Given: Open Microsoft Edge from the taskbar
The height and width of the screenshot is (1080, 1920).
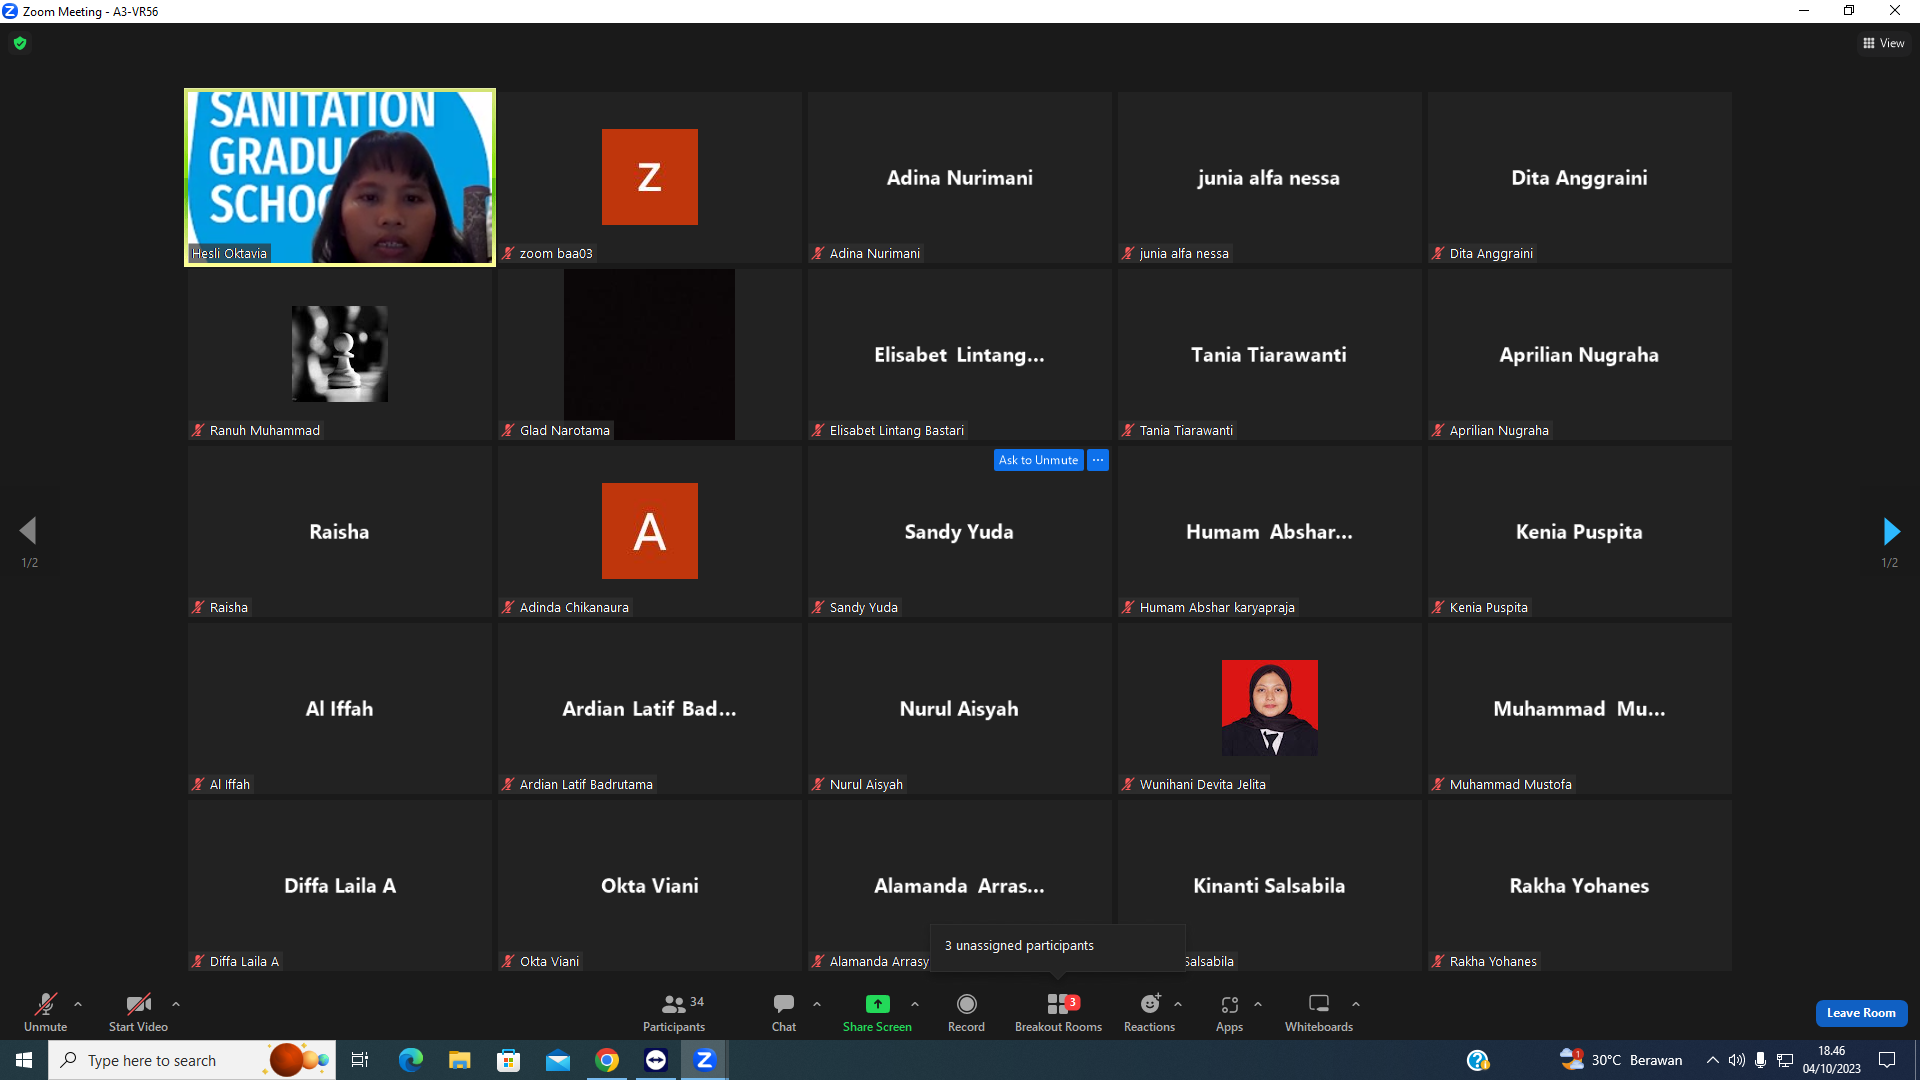Looking at the screenshot, I should [x=411, y=1060].
